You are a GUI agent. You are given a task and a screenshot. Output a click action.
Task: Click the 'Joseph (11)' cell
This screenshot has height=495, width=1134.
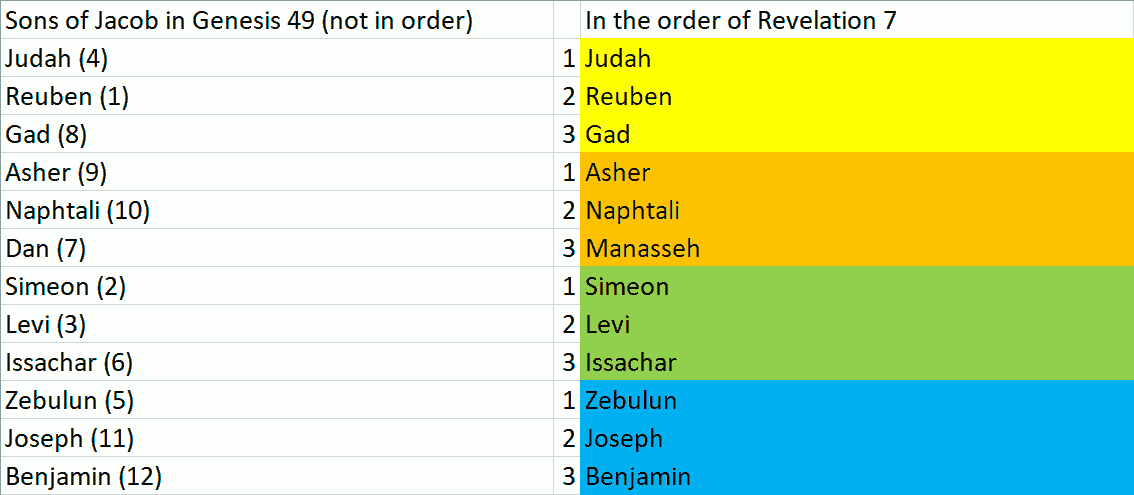[70, 439]
